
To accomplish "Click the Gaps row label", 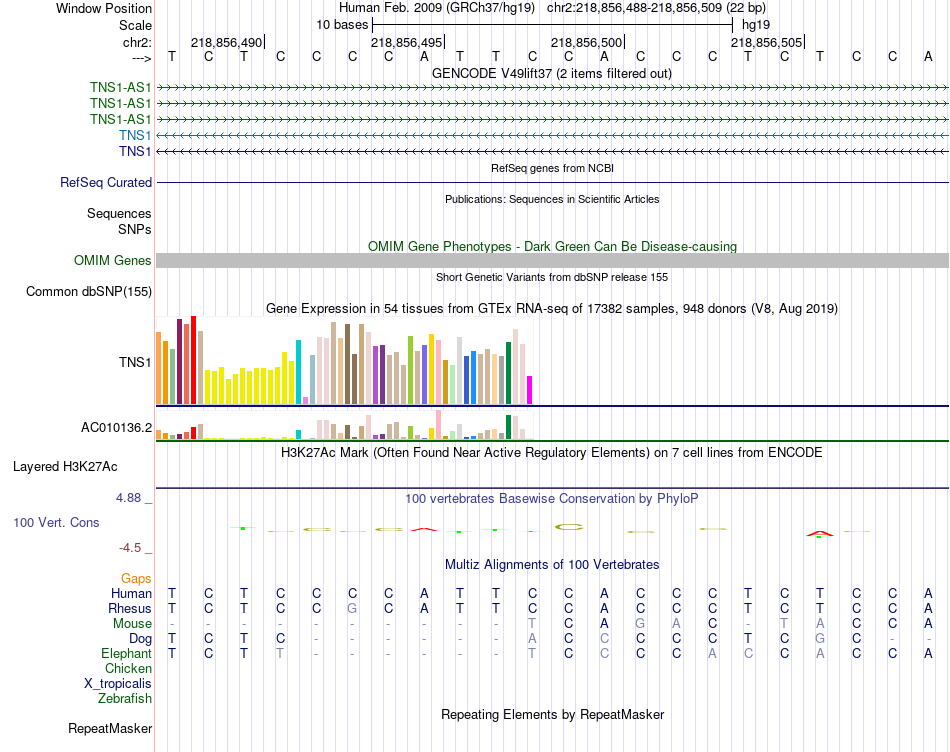I will click(136, 579).
